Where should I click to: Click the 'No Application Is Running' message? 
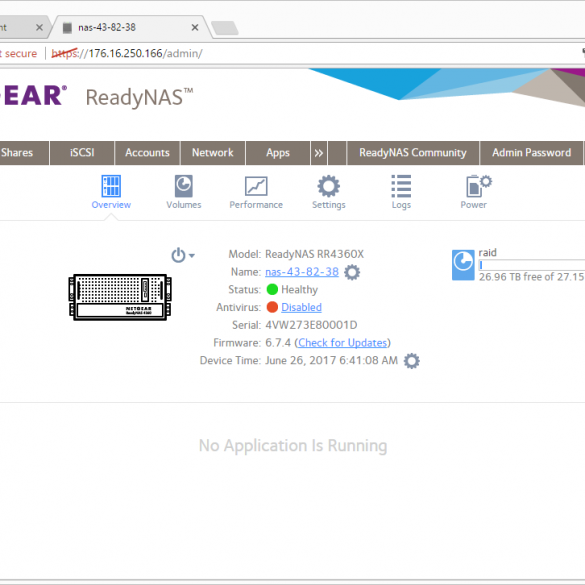[293, 446]
